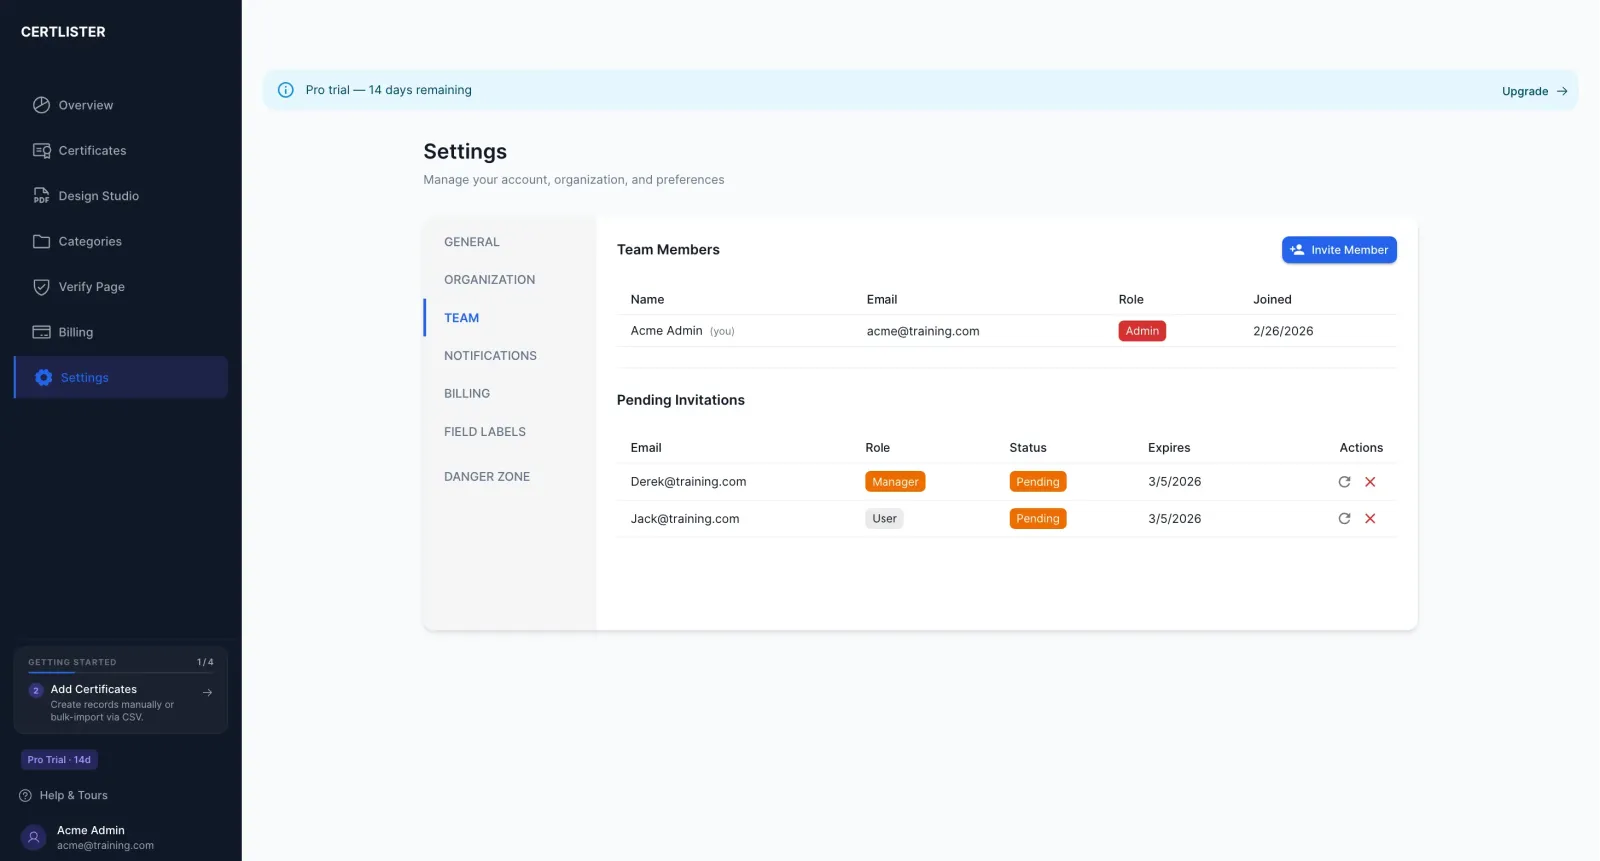Viewport: 1600px width, 861px height.
Task: Click the 1/4 getting started counter
Action: pyautogui.click(x=205, y=662)
